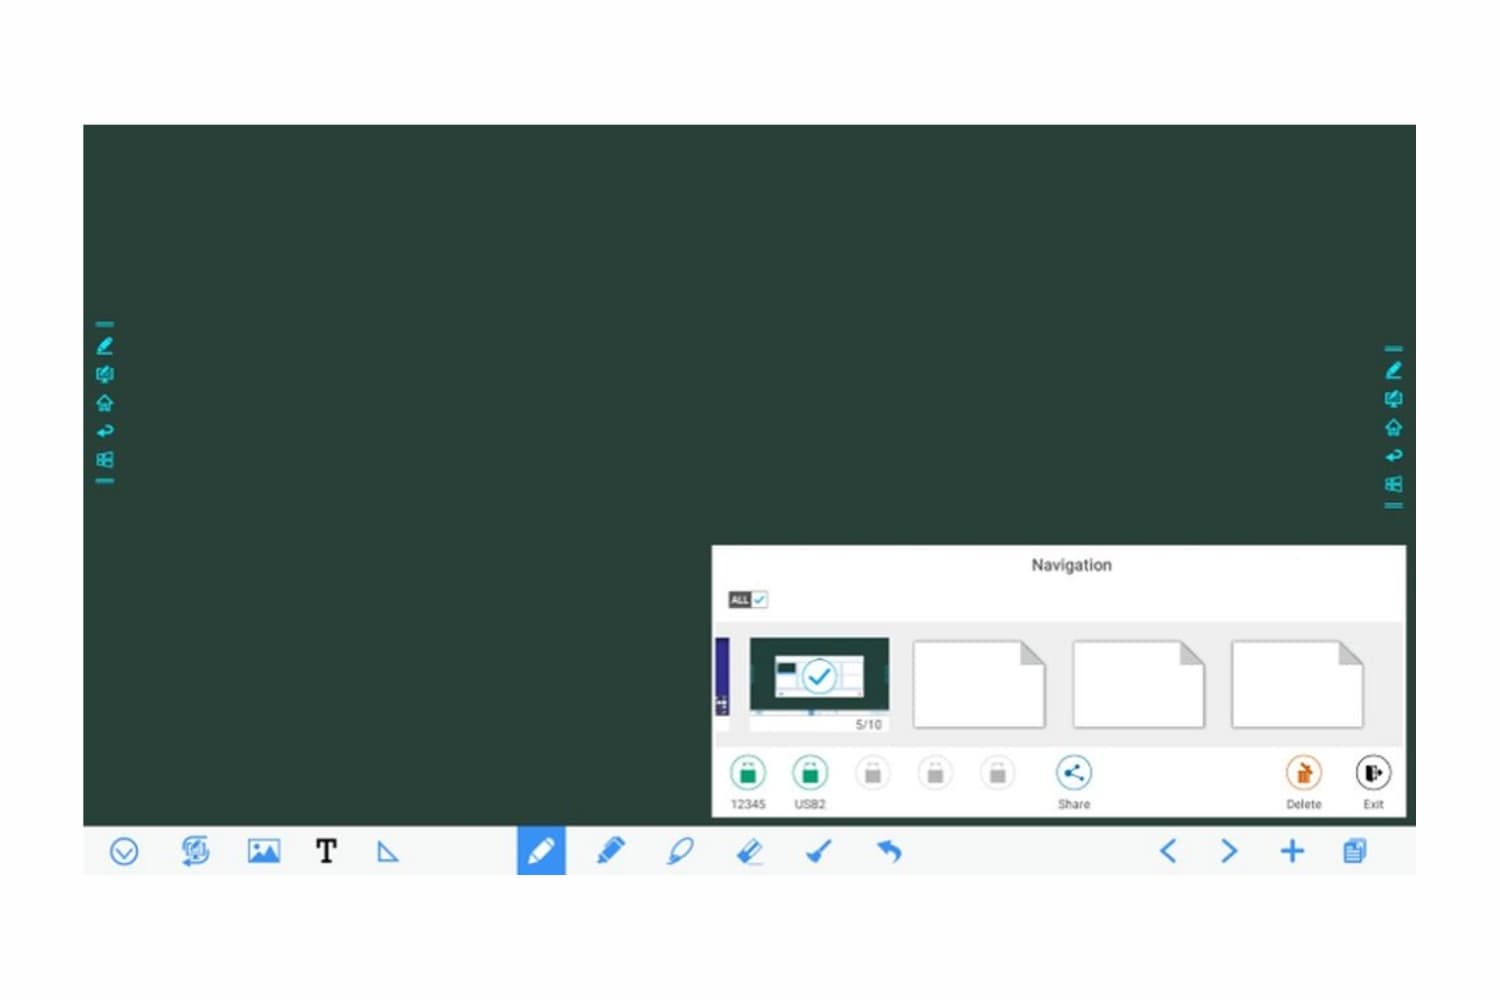Go to the previous page arrow

coord(1168,851)
